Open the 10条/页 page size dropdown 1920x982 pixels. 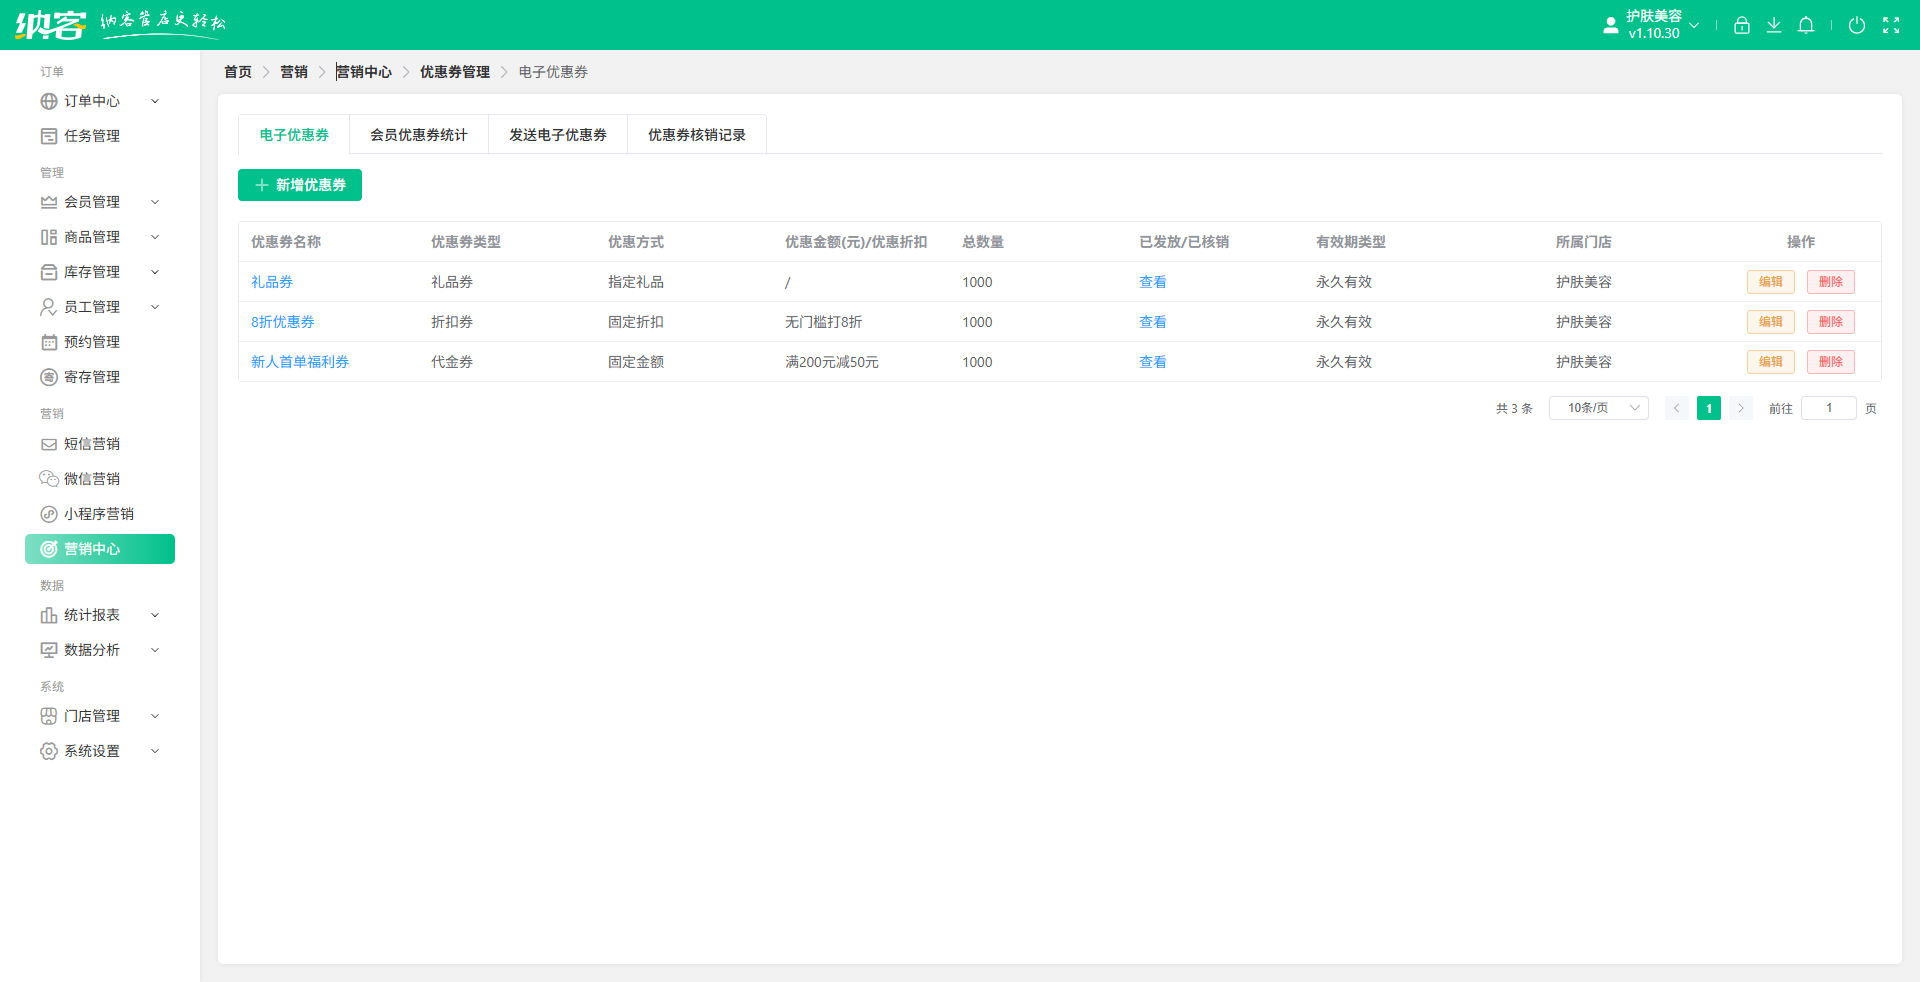click(x=1597, y=408)
